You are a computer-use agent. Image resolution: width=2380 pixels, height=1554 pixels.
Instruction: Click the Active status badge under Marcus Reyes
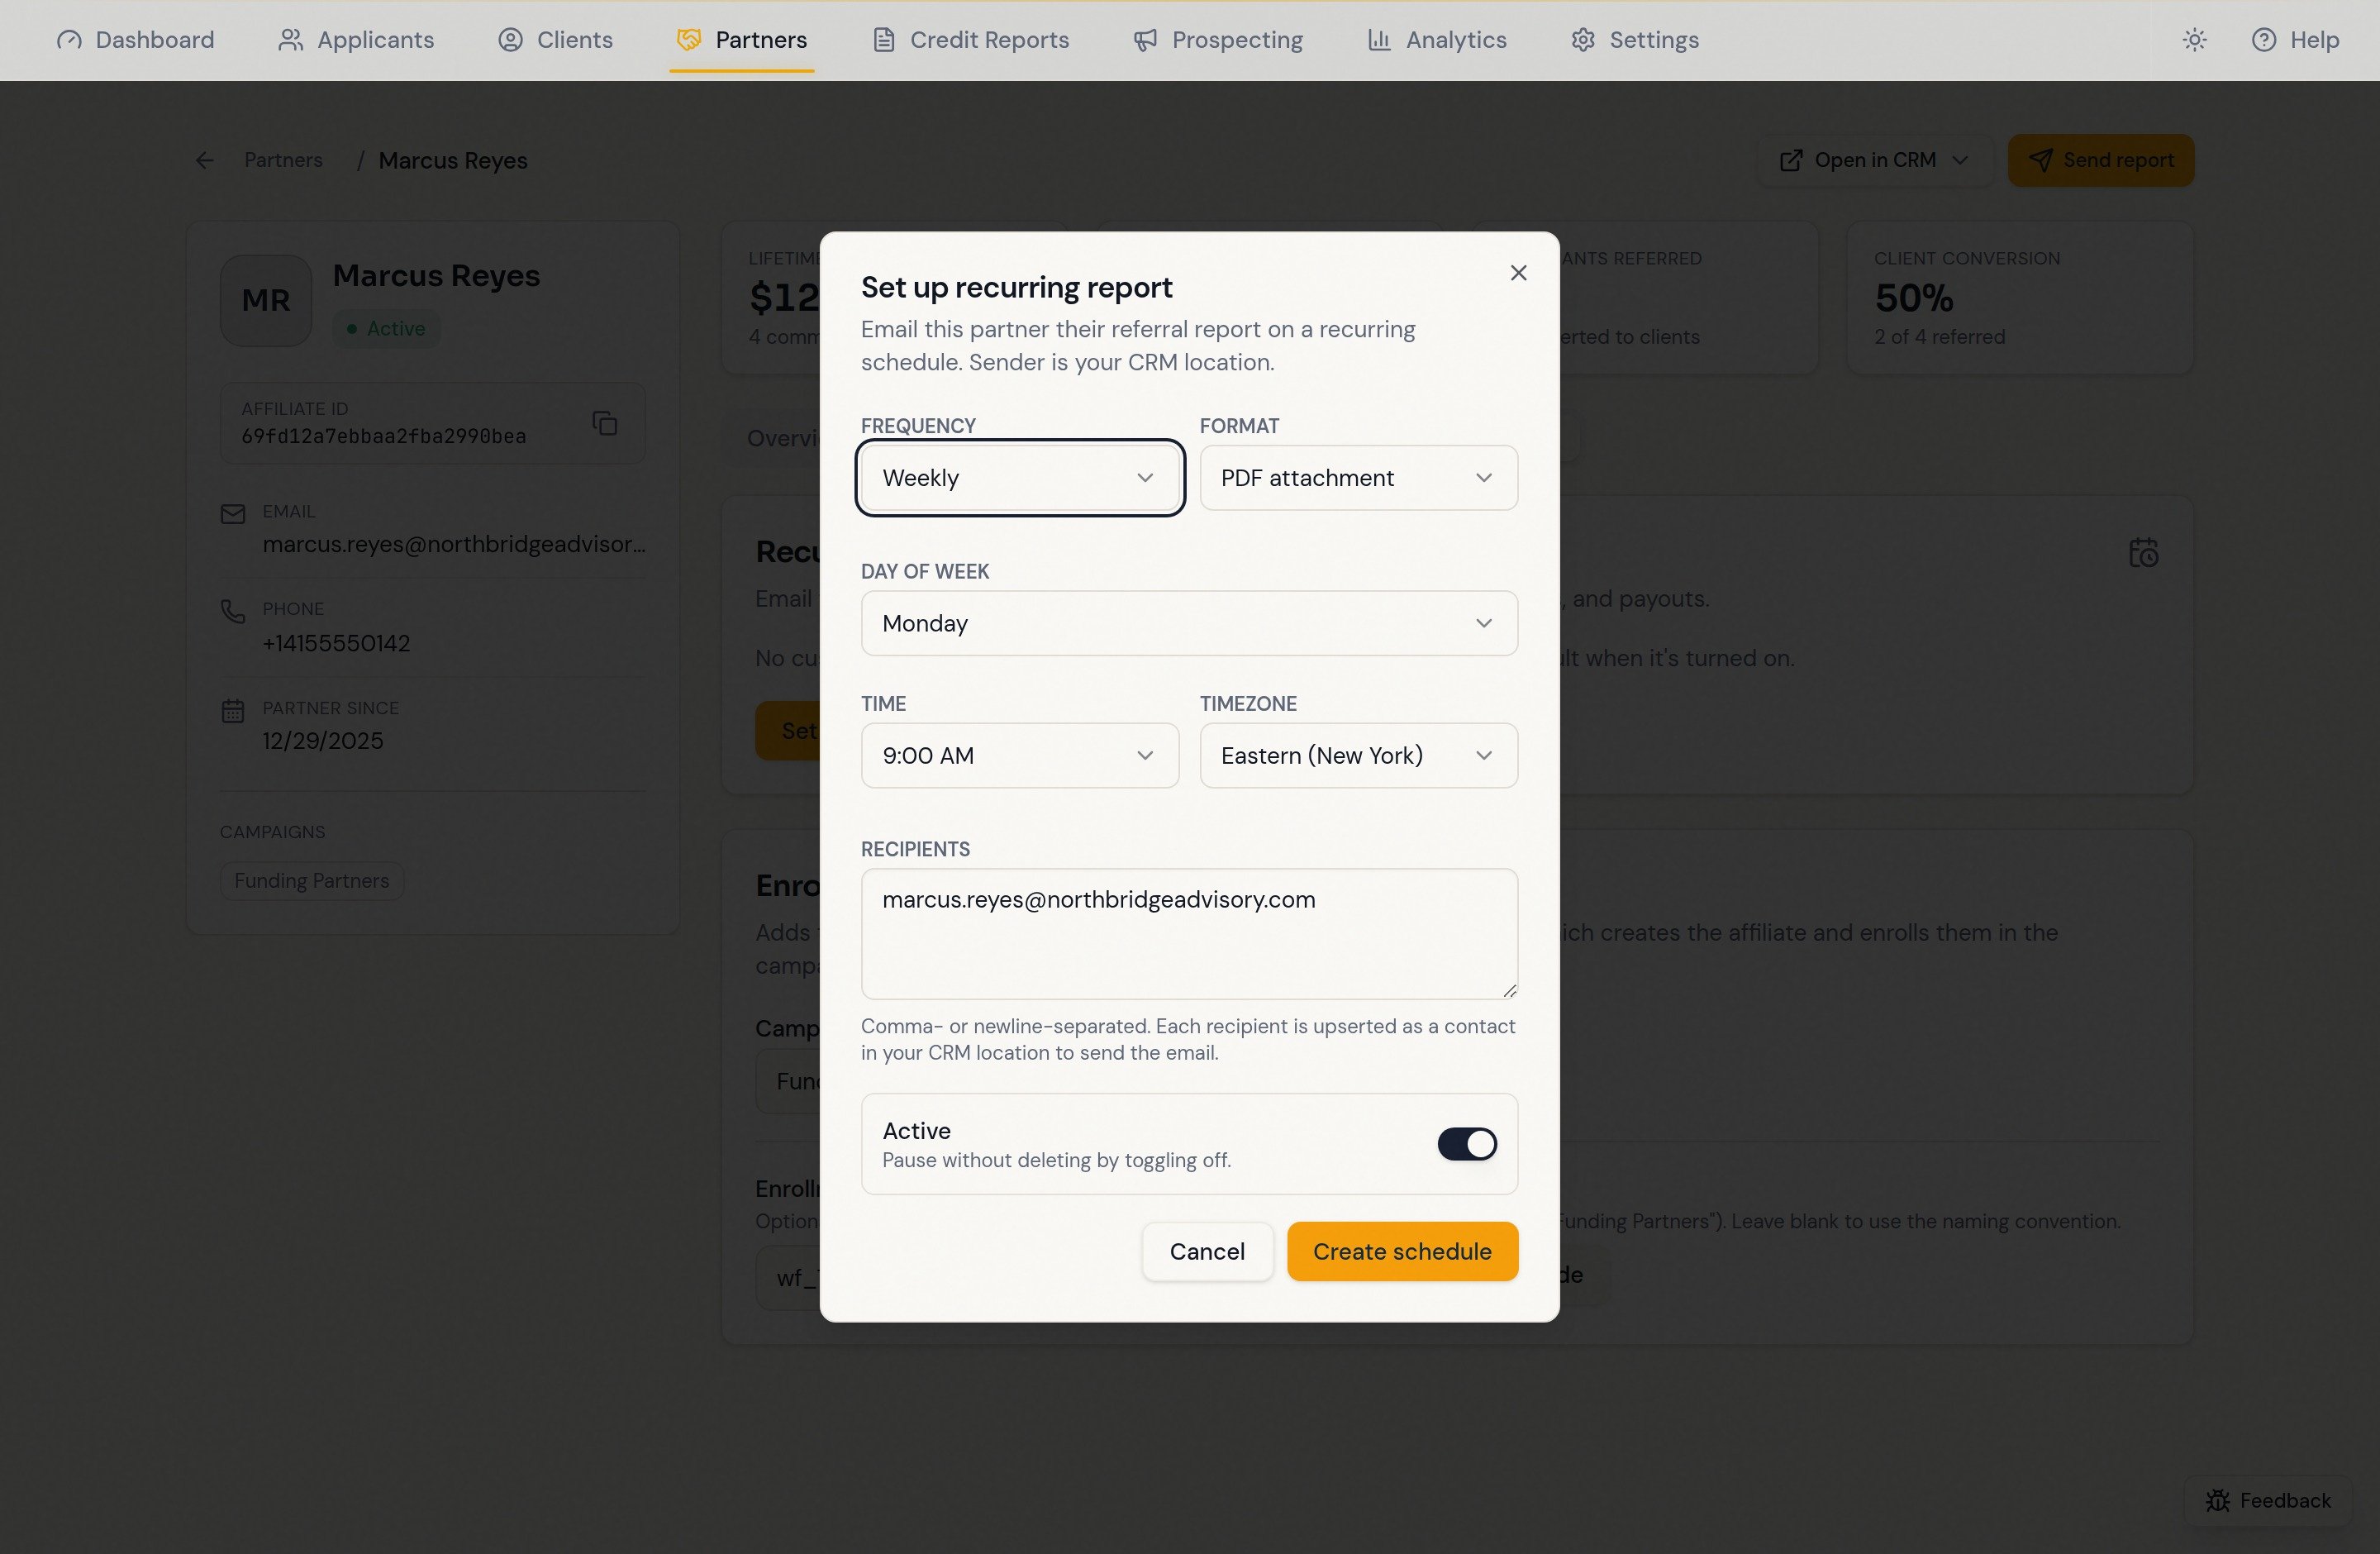click(x=386, y=329)
